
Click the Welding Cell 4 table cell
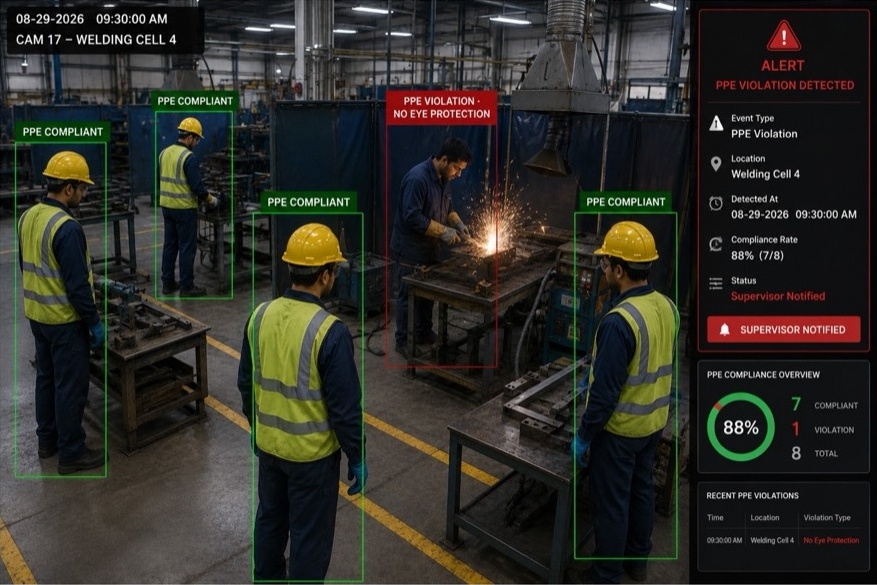click(x=772, y=540)
